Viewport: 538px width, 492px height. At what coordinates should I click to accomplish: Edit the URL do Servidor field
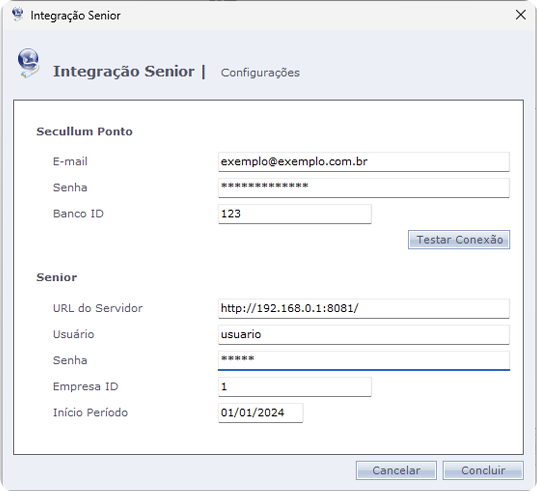(x=364, y=309)
